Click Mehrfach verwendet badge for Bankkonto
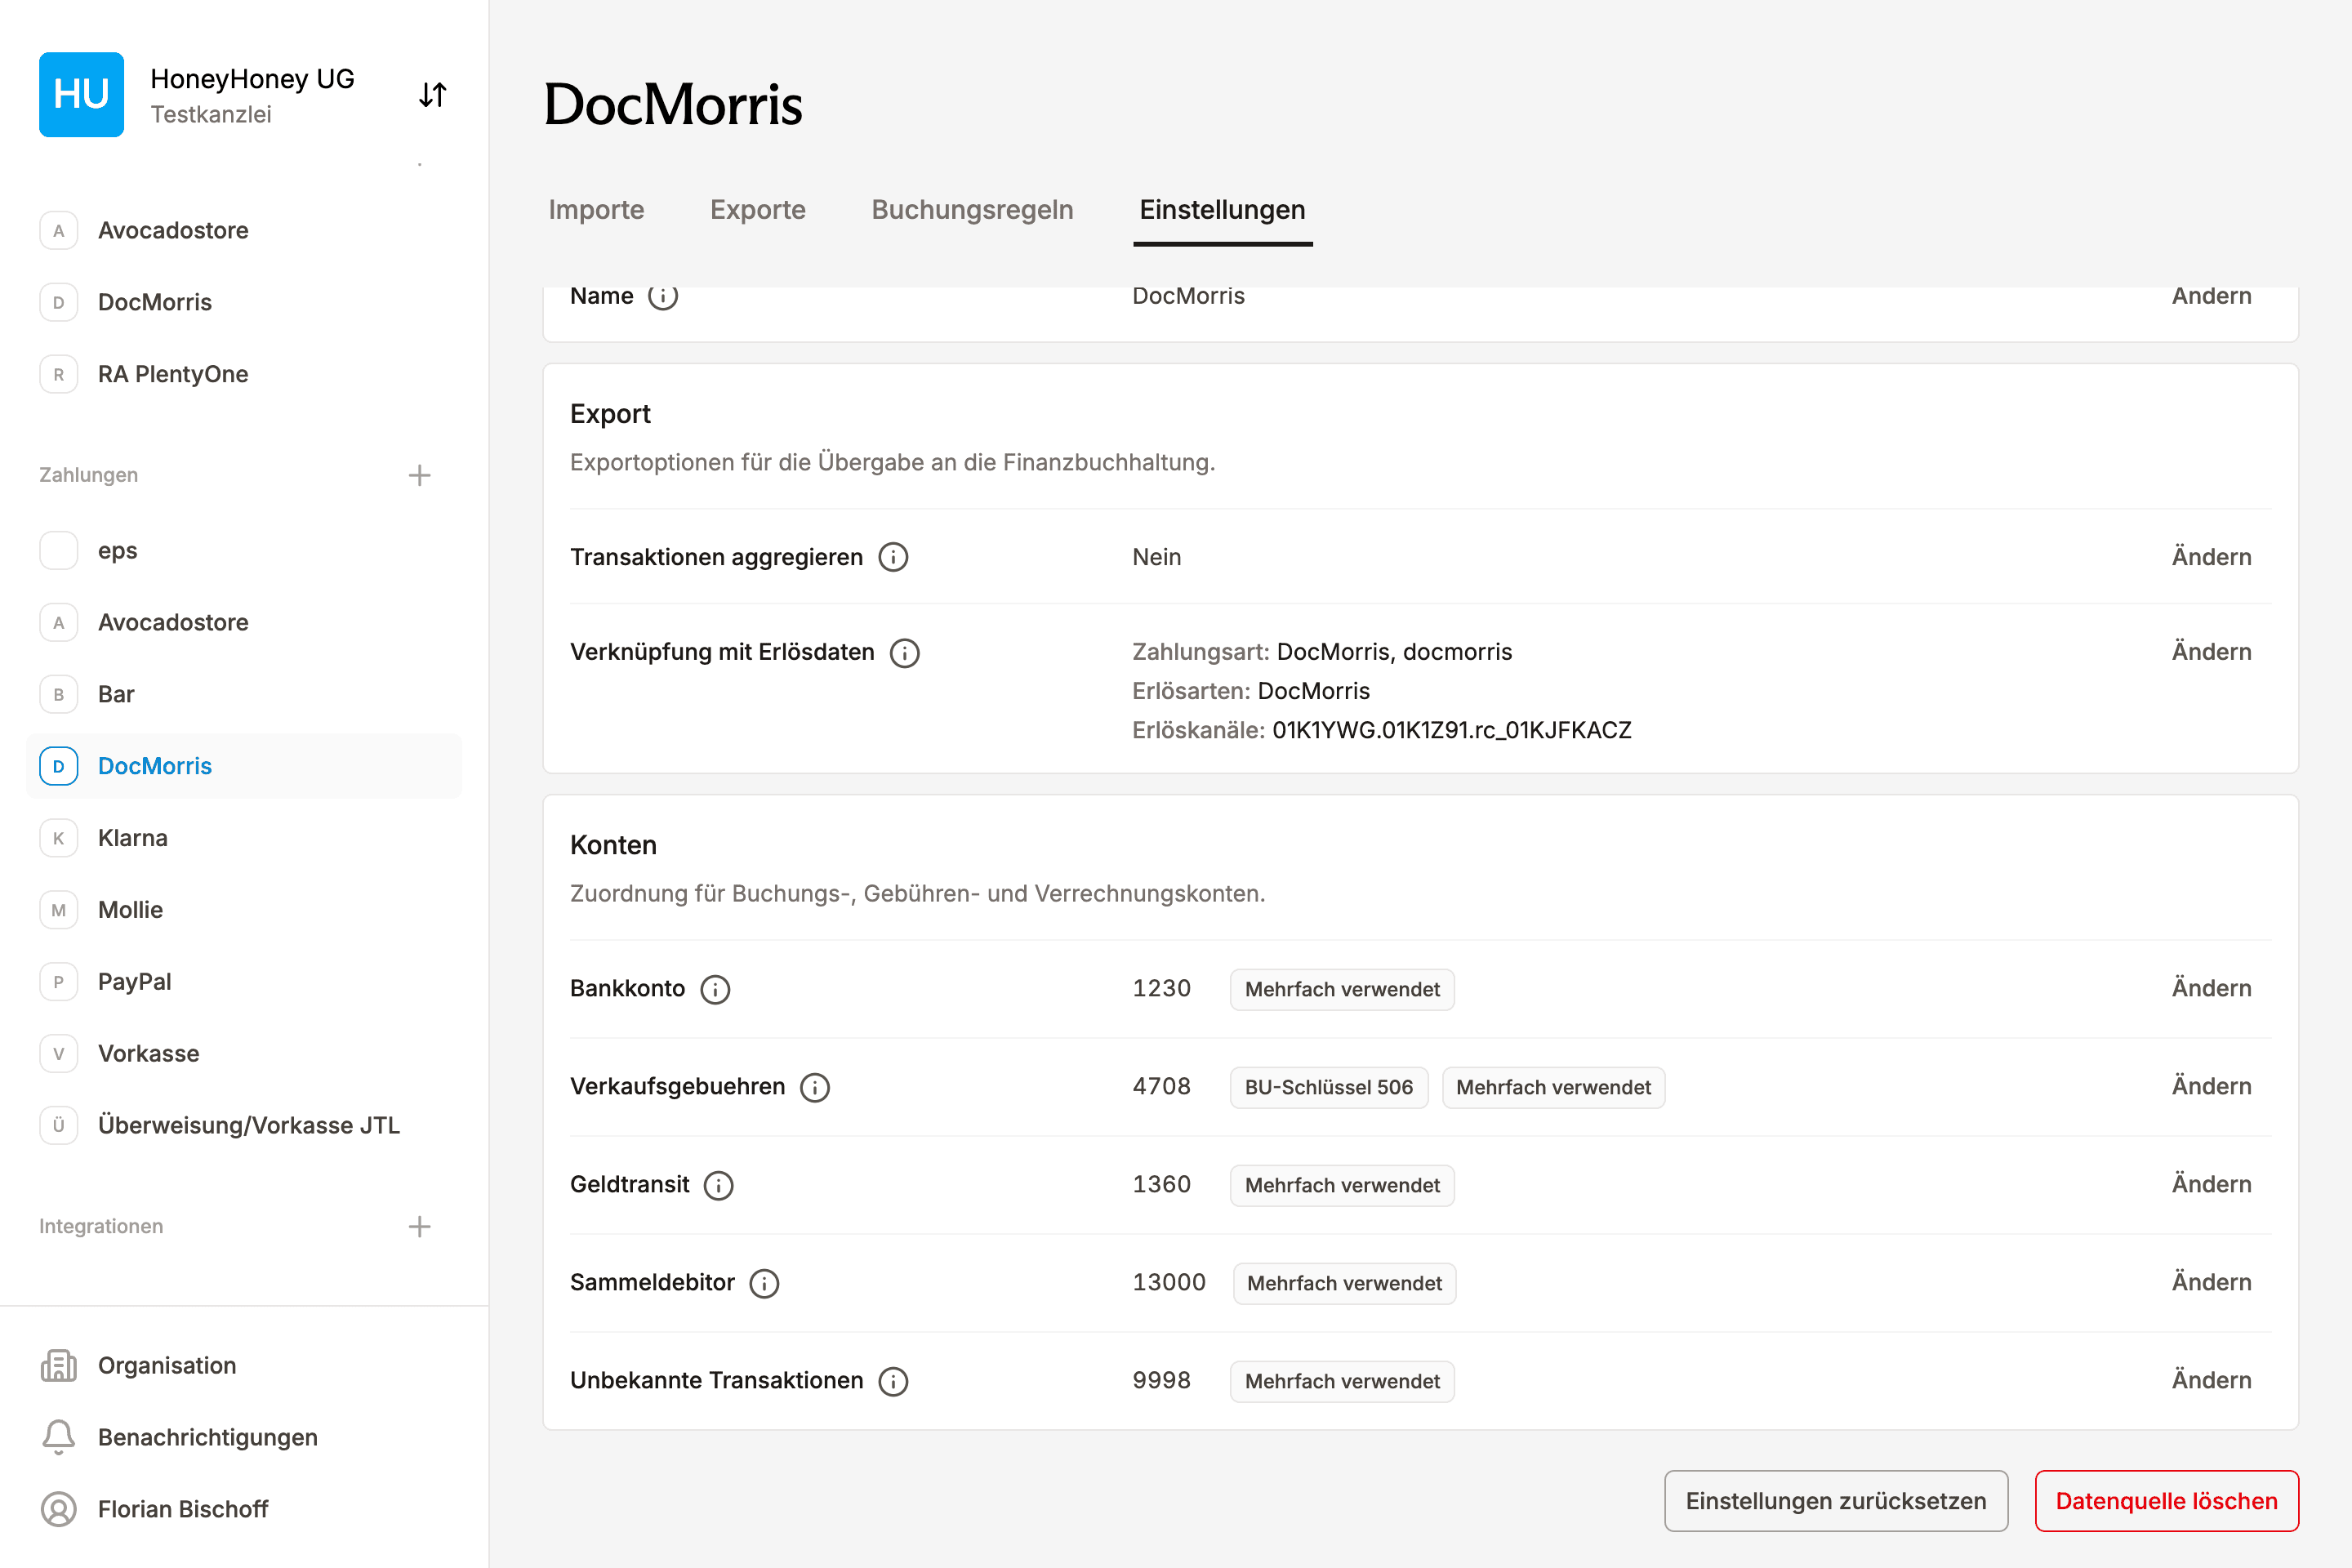This screenshot has width=2352, height=1568. pyautogui.click(x=1342, y=989)
